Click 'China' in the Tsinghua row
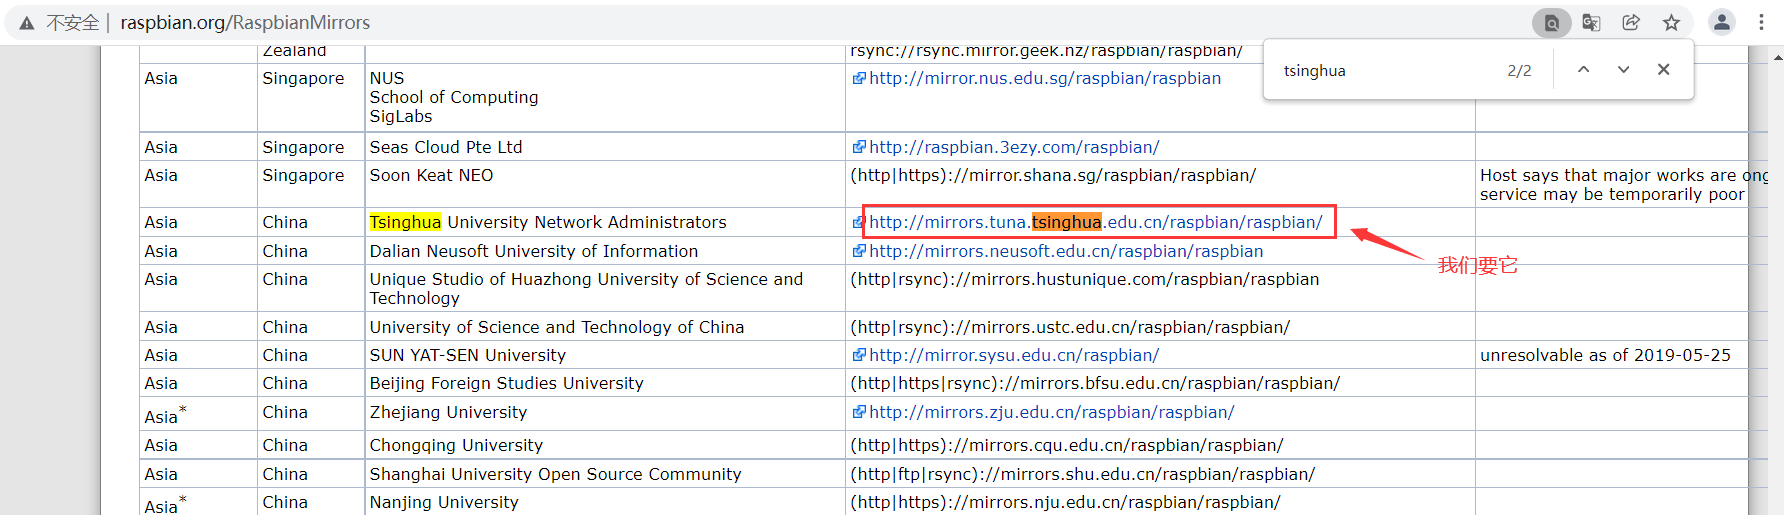Image resolution: width=1784 pixels, height=515 pixels. pyautogui.click(x=285, y=222)
